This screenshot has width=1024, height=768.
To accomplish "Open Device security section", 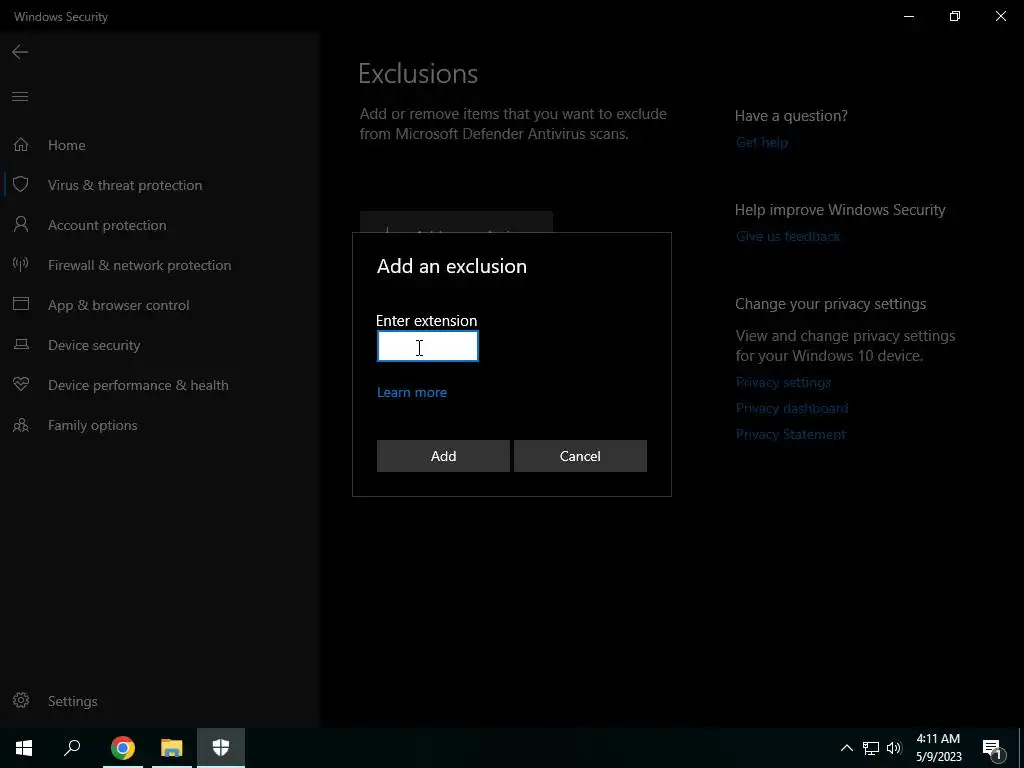I will point(94,345).
